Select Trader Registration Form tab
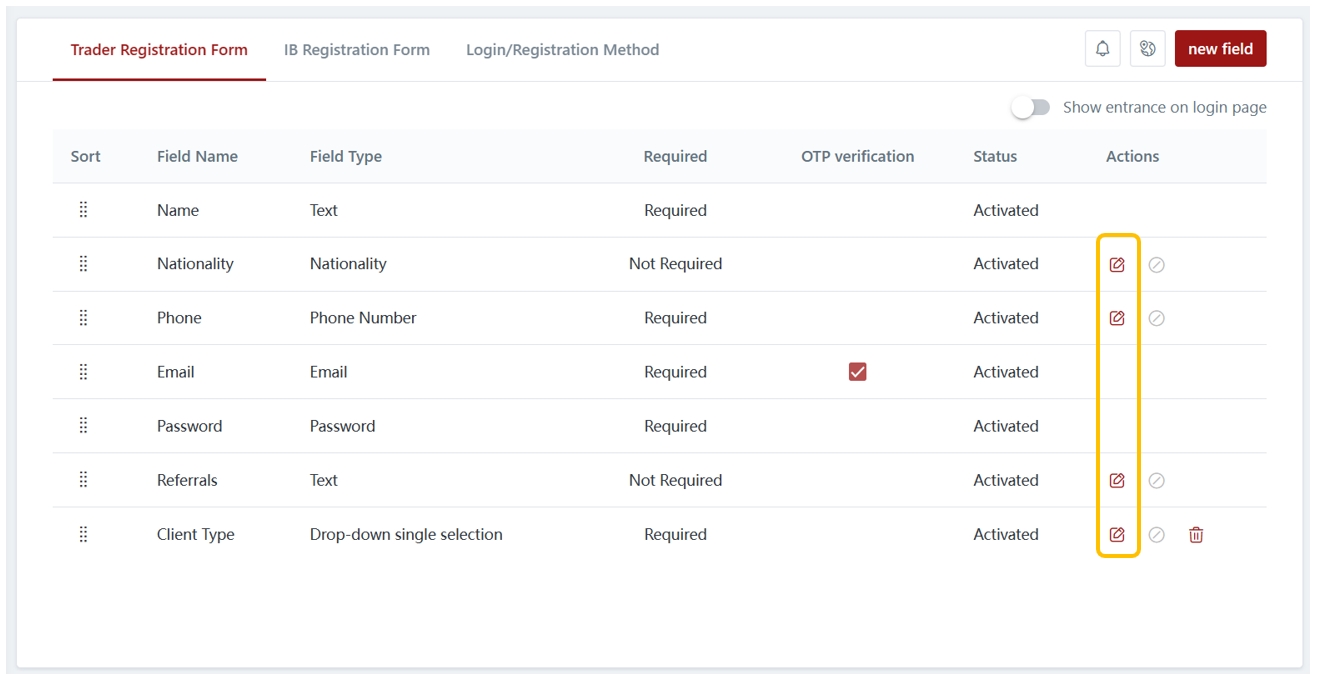This screenshot has height=676, width=1317. (x=159, y=50)
